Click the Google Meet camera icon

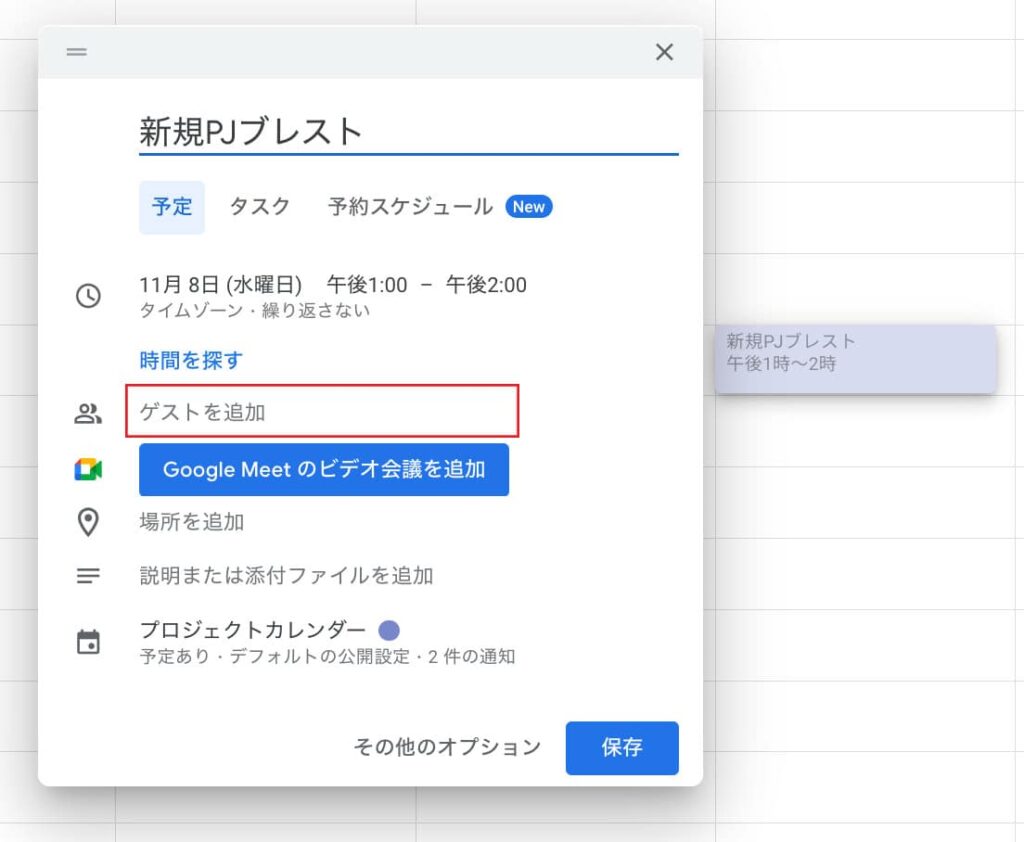pyautogui.click(x=89, y=470)
